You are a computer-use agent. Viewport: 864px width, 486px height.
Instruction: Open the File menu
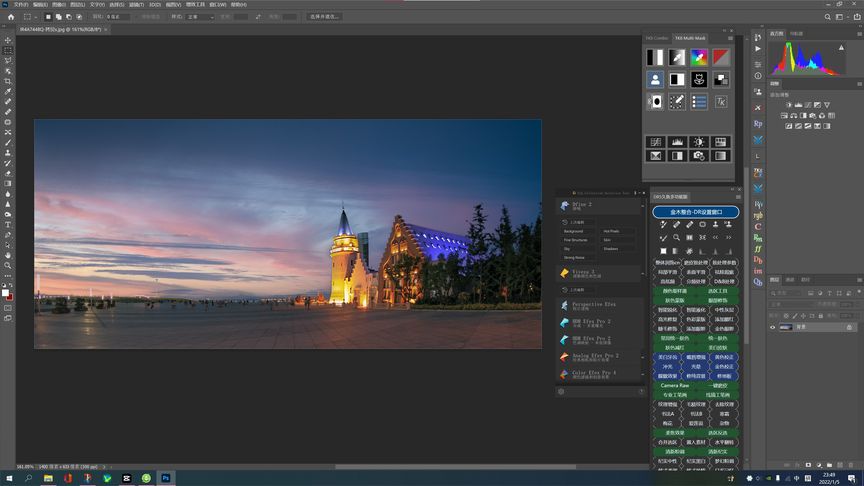click(x=21, y=4)
